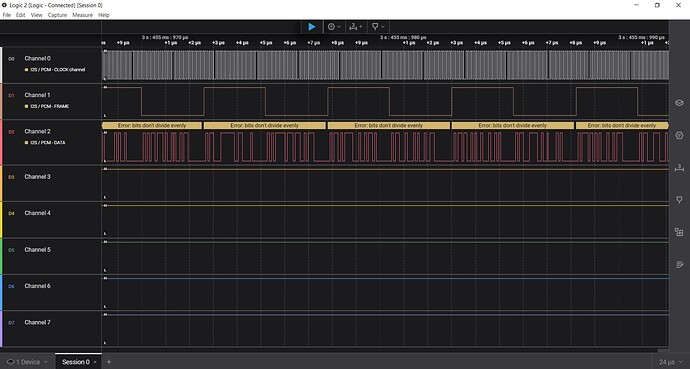
Task: Open the Edit menu
Action: tap(21, 15)
